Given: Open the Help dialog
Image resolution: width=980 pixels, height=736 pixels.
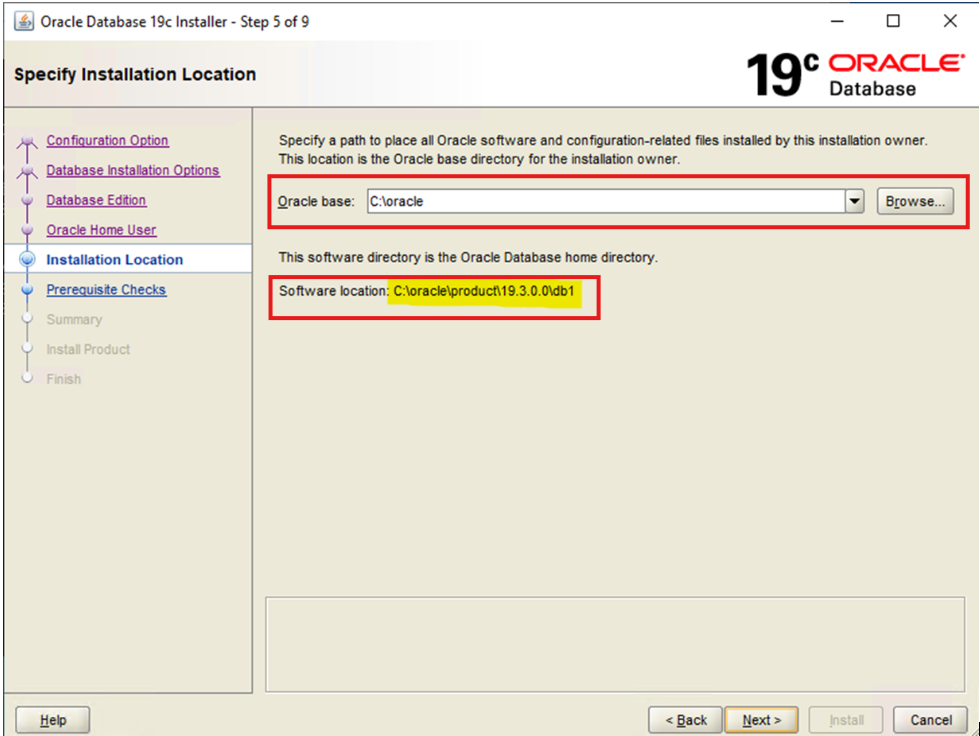Looking at the screenshot, I should [53, 720].
